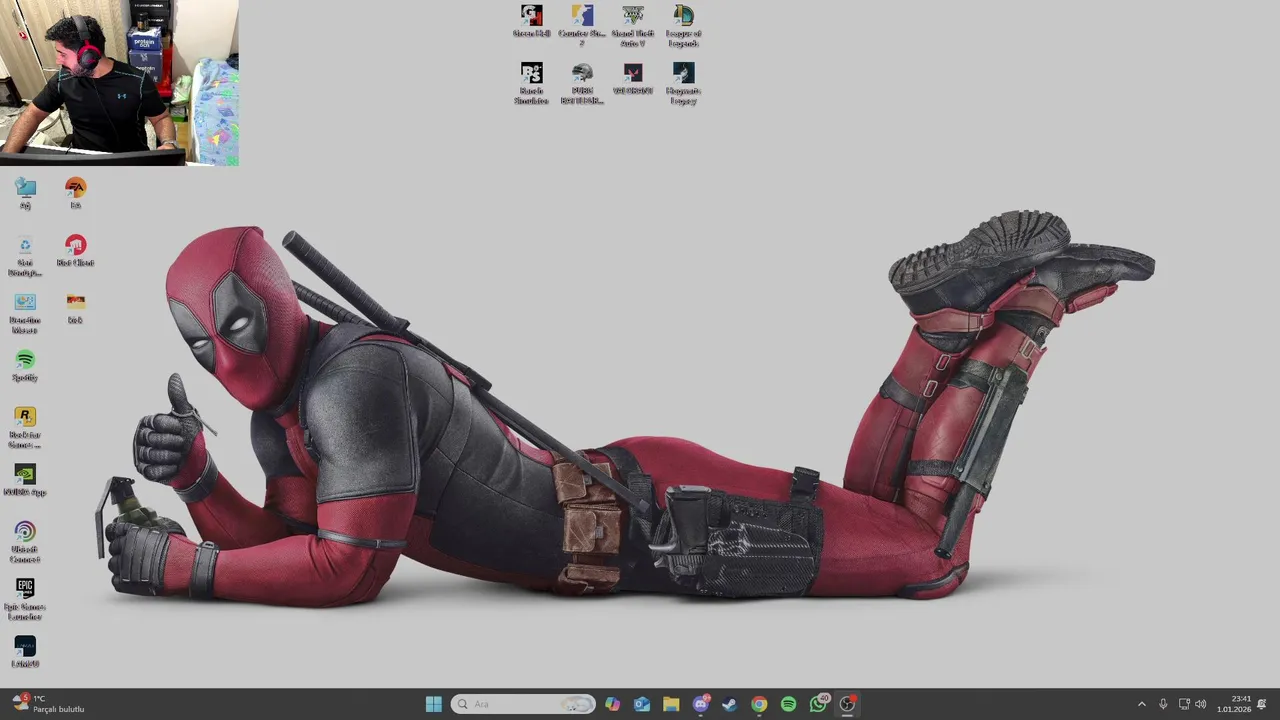Open Outlook from the taskbar
The height and width of the screenshot is (720, 1280).
(x=642, y=704)
